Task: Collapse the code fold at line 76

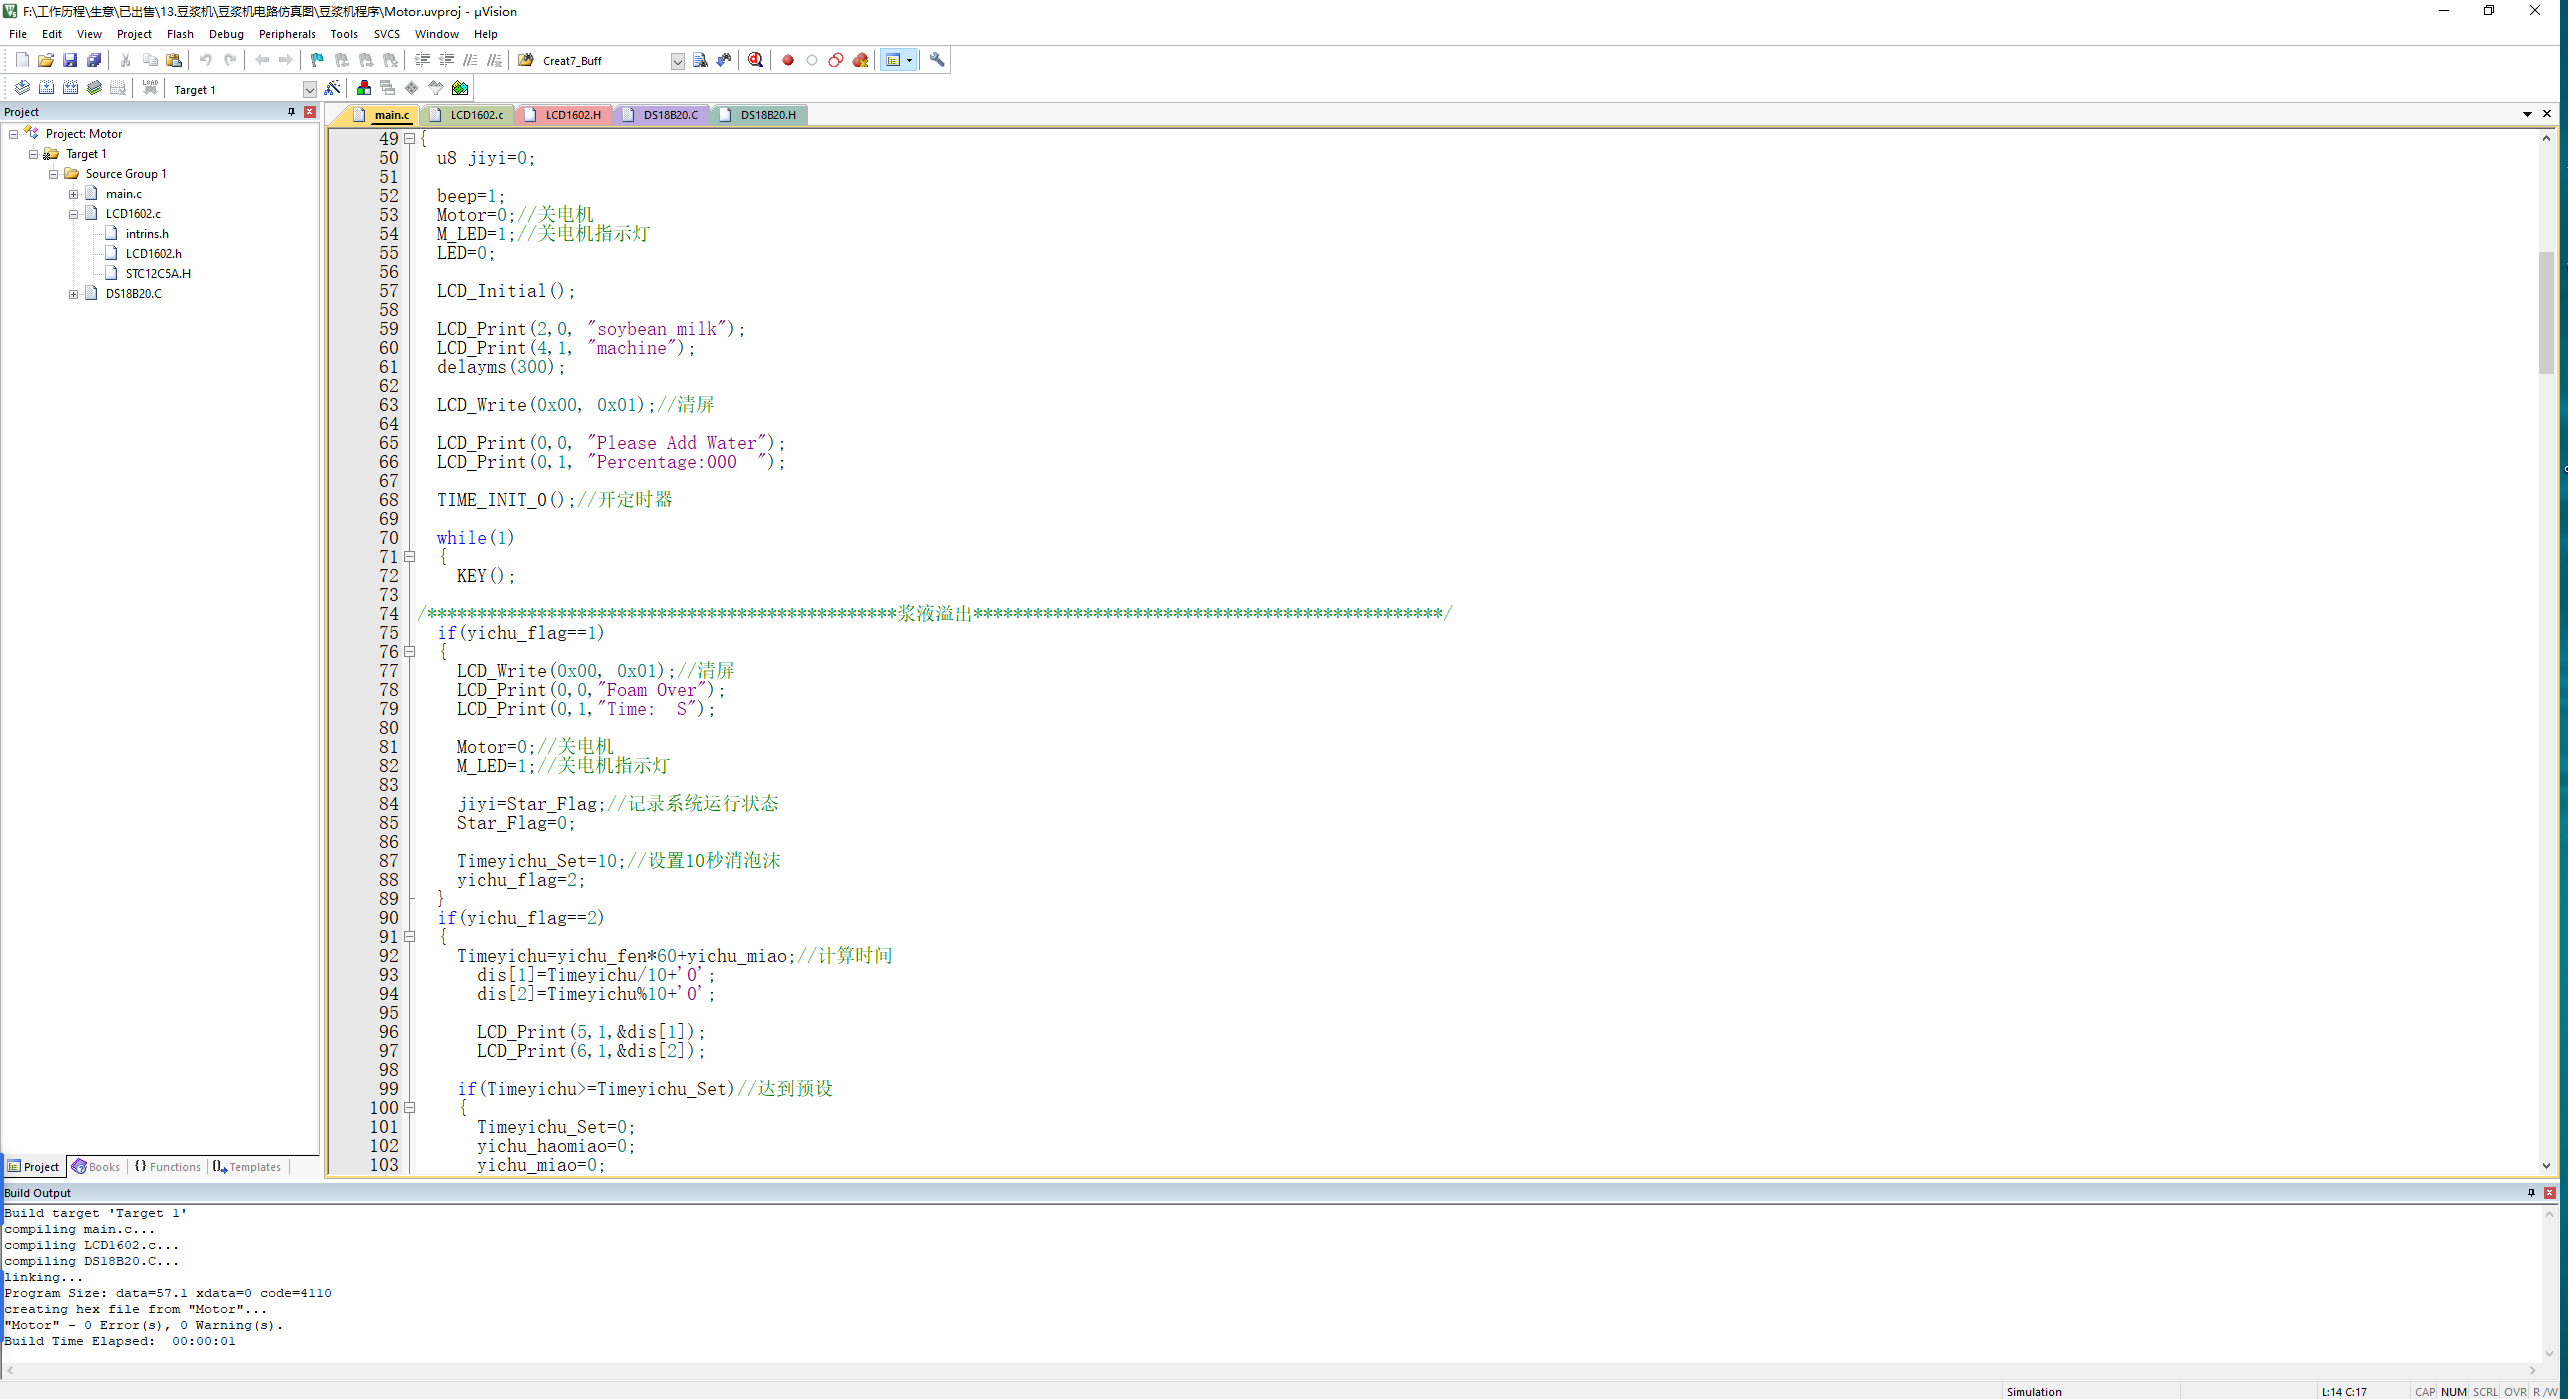Action: [409, 652]
